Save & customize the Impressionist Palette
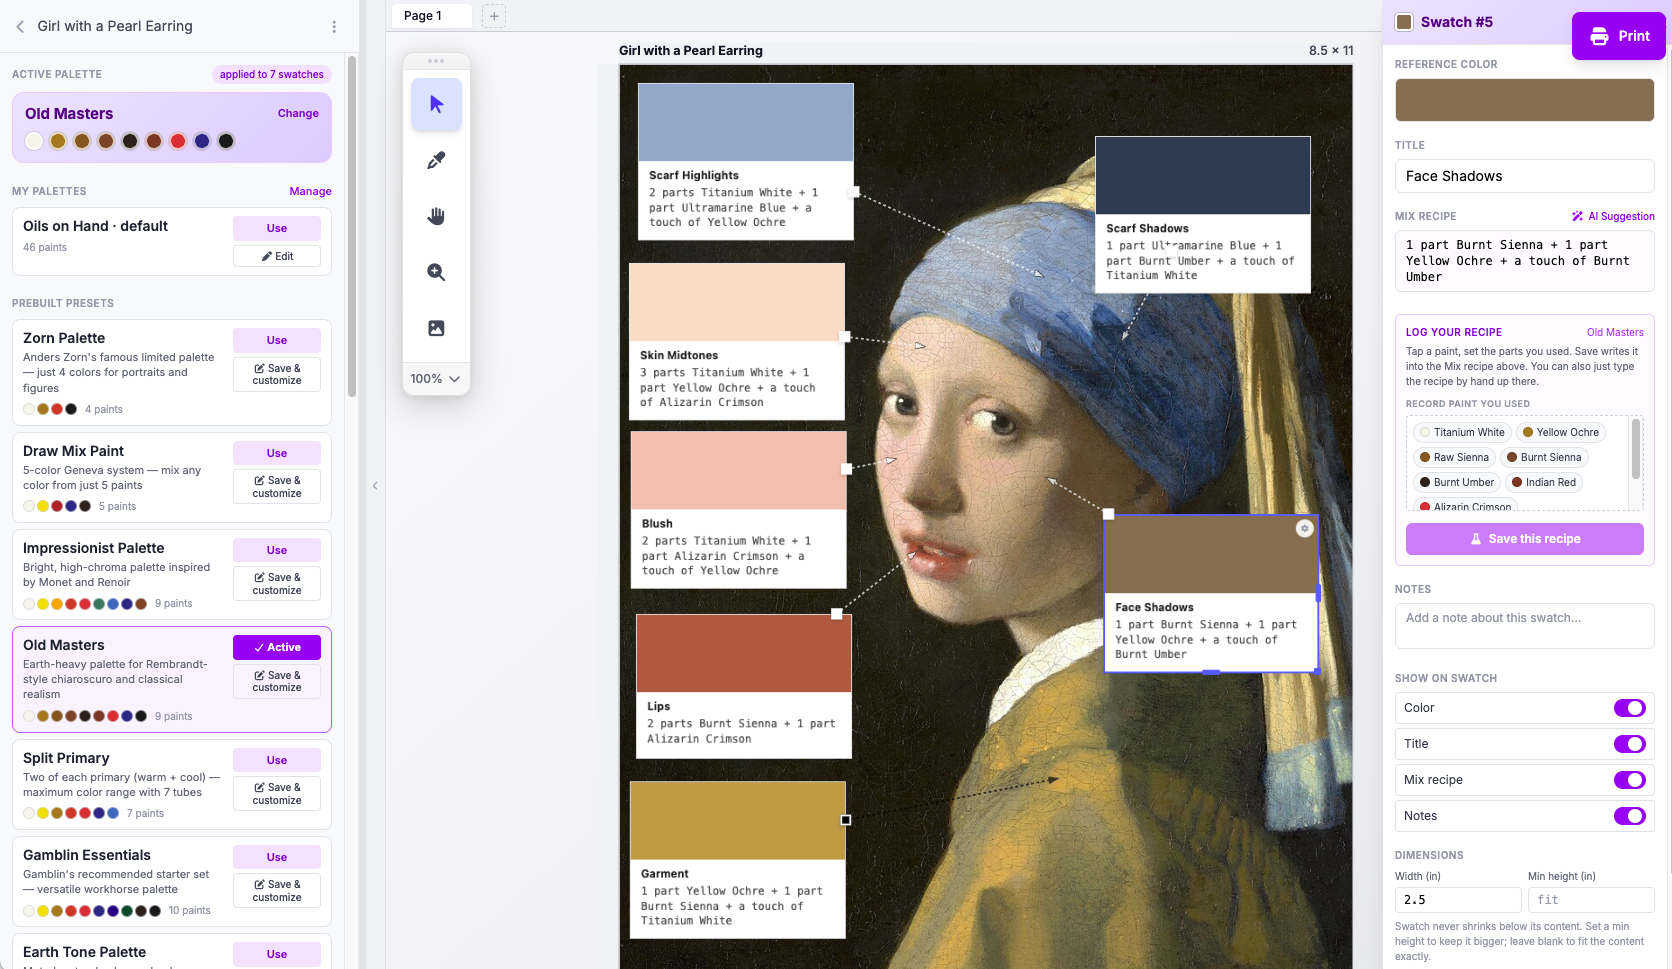Image resolution: width=1672 pixels, height=969 pixels. 277,583
